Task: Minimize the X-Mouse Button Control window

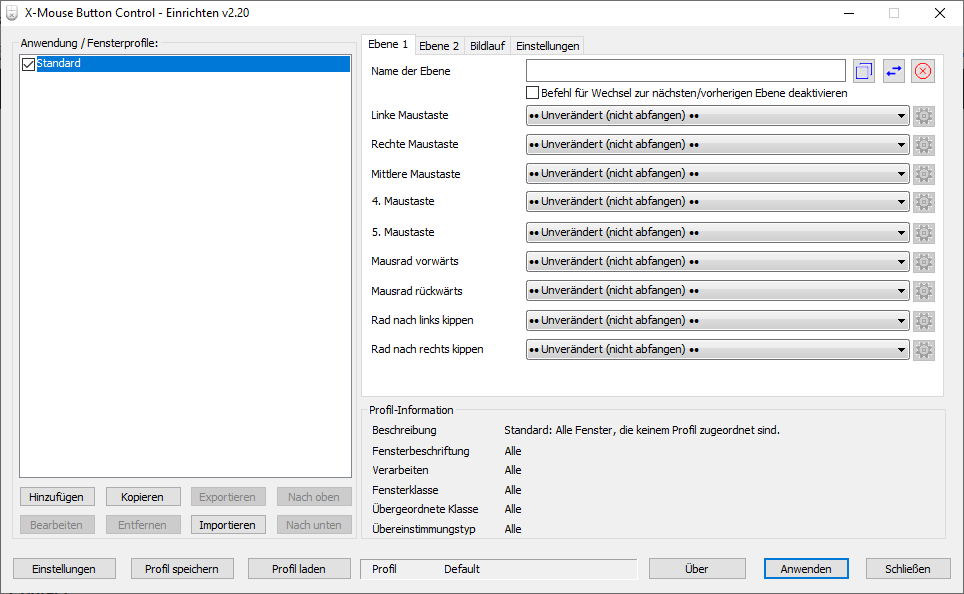Action: (849, 13)
